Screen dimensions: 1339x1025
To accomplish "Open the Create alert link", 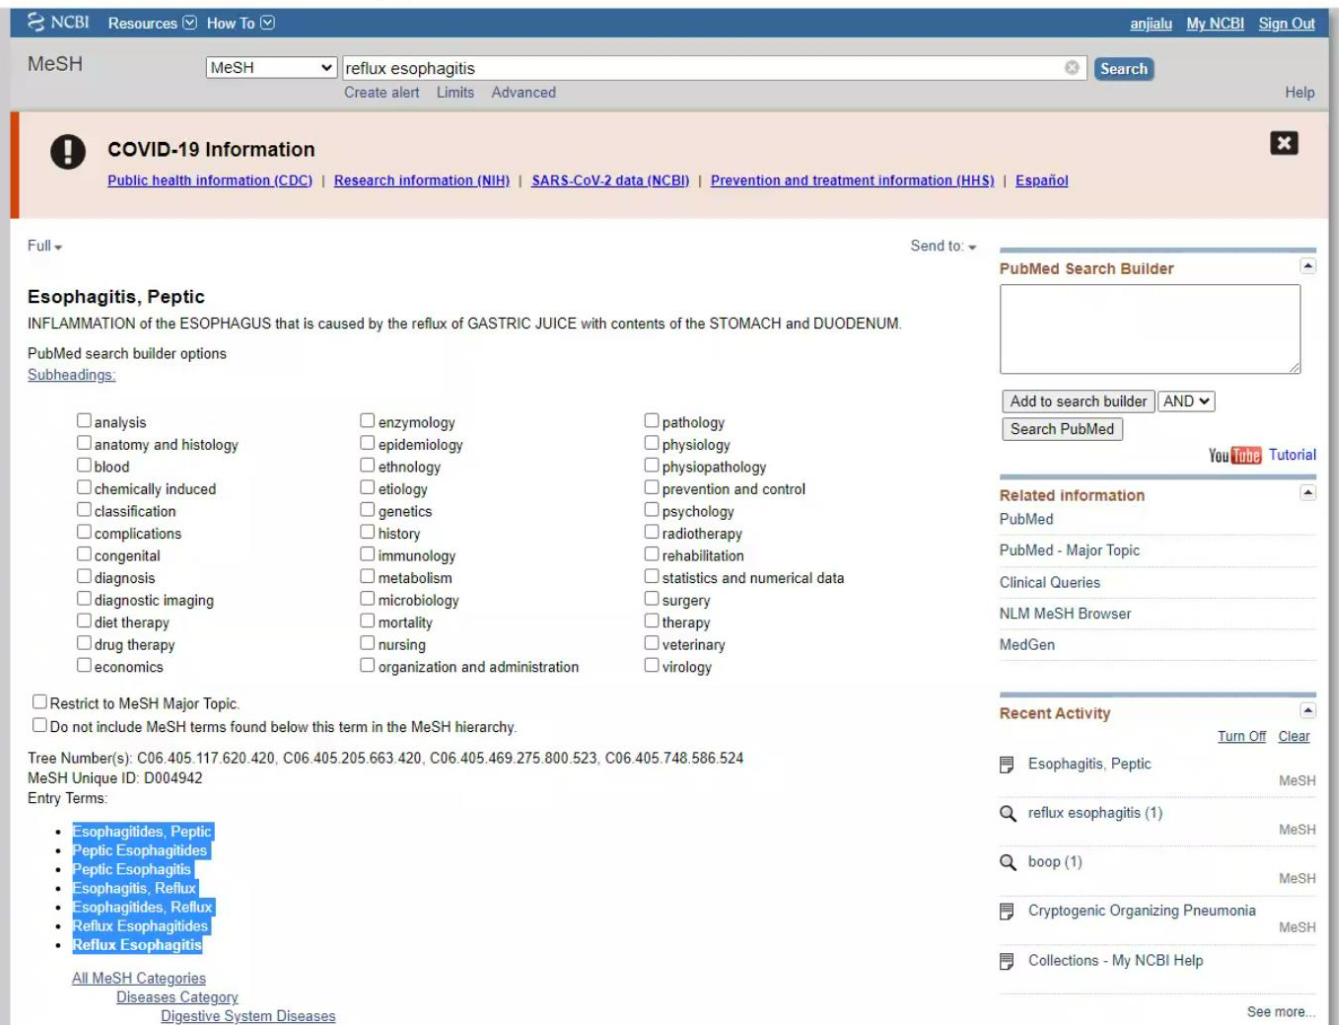I will [382, 92].
